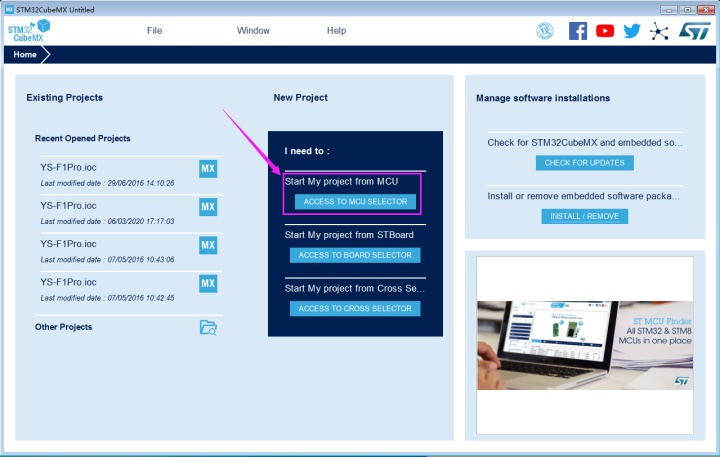720x457 pixels.
Task: Open the 10-year anniversary badge icon
Action: [x=545, y=31]
